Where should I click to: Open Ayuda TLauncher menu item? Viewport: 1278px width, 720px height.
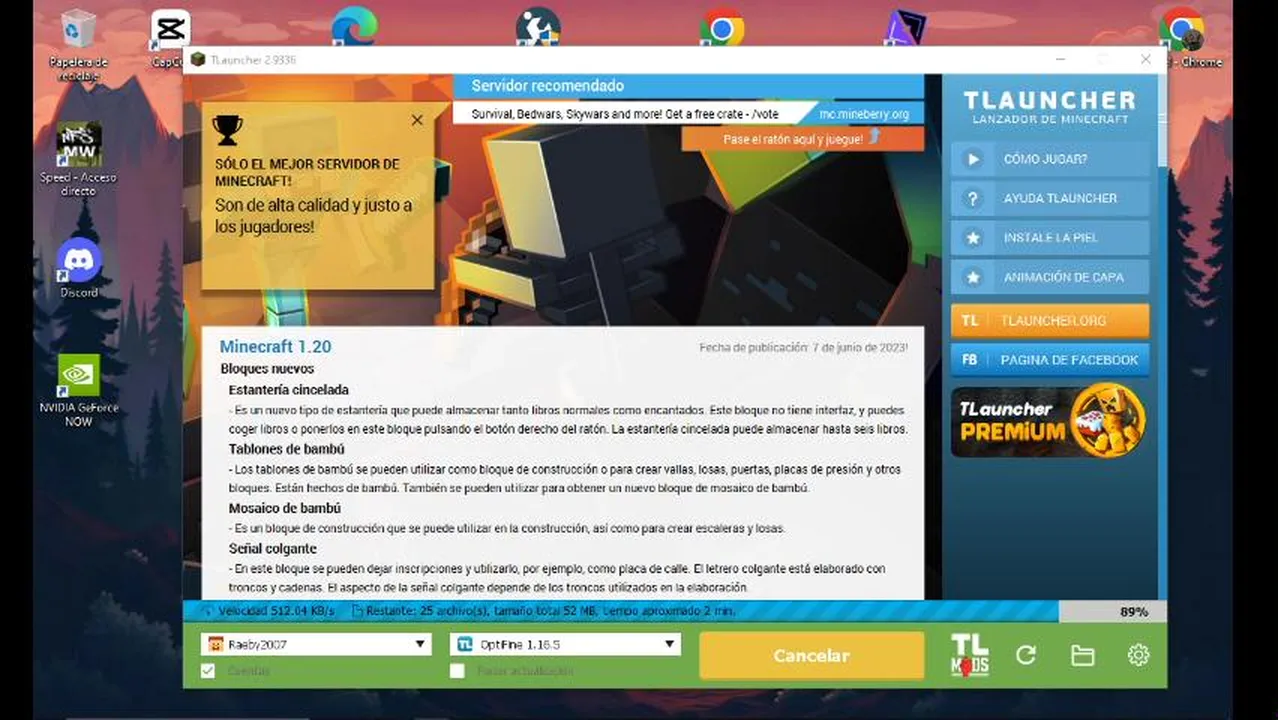(x=1050, y=198)
